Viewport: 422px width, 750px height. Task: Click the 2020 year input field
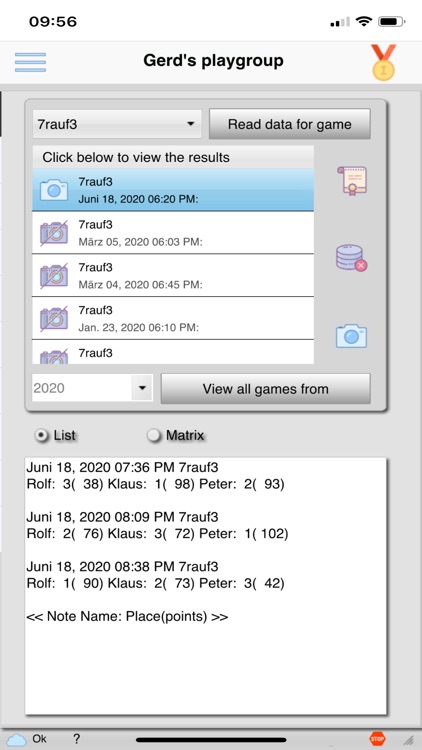point(82,388)
